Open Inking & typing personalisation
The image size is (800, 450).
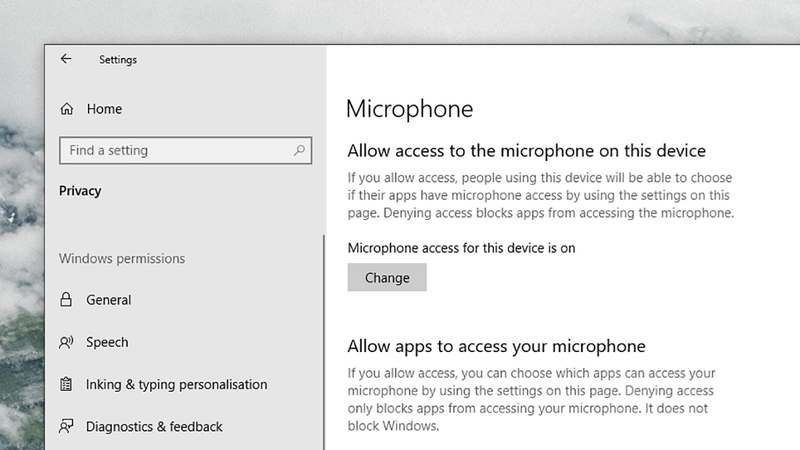click(x=177, y=384)
